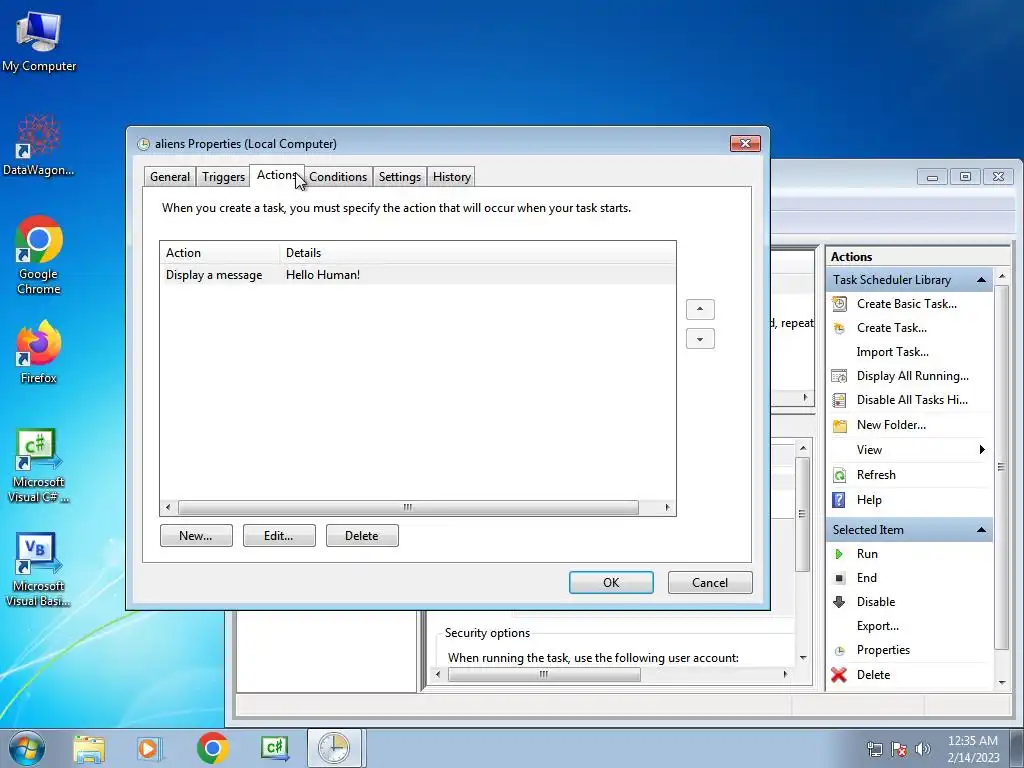Collapse the Selected Item section
The image size is (1024, 768).
click(981, 530)
